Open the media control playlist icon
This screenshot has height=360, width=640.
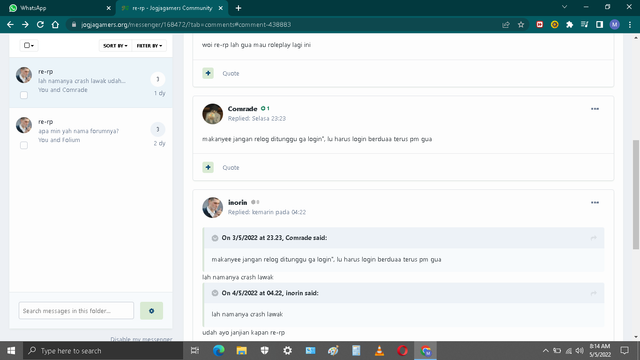pos(584,24)
